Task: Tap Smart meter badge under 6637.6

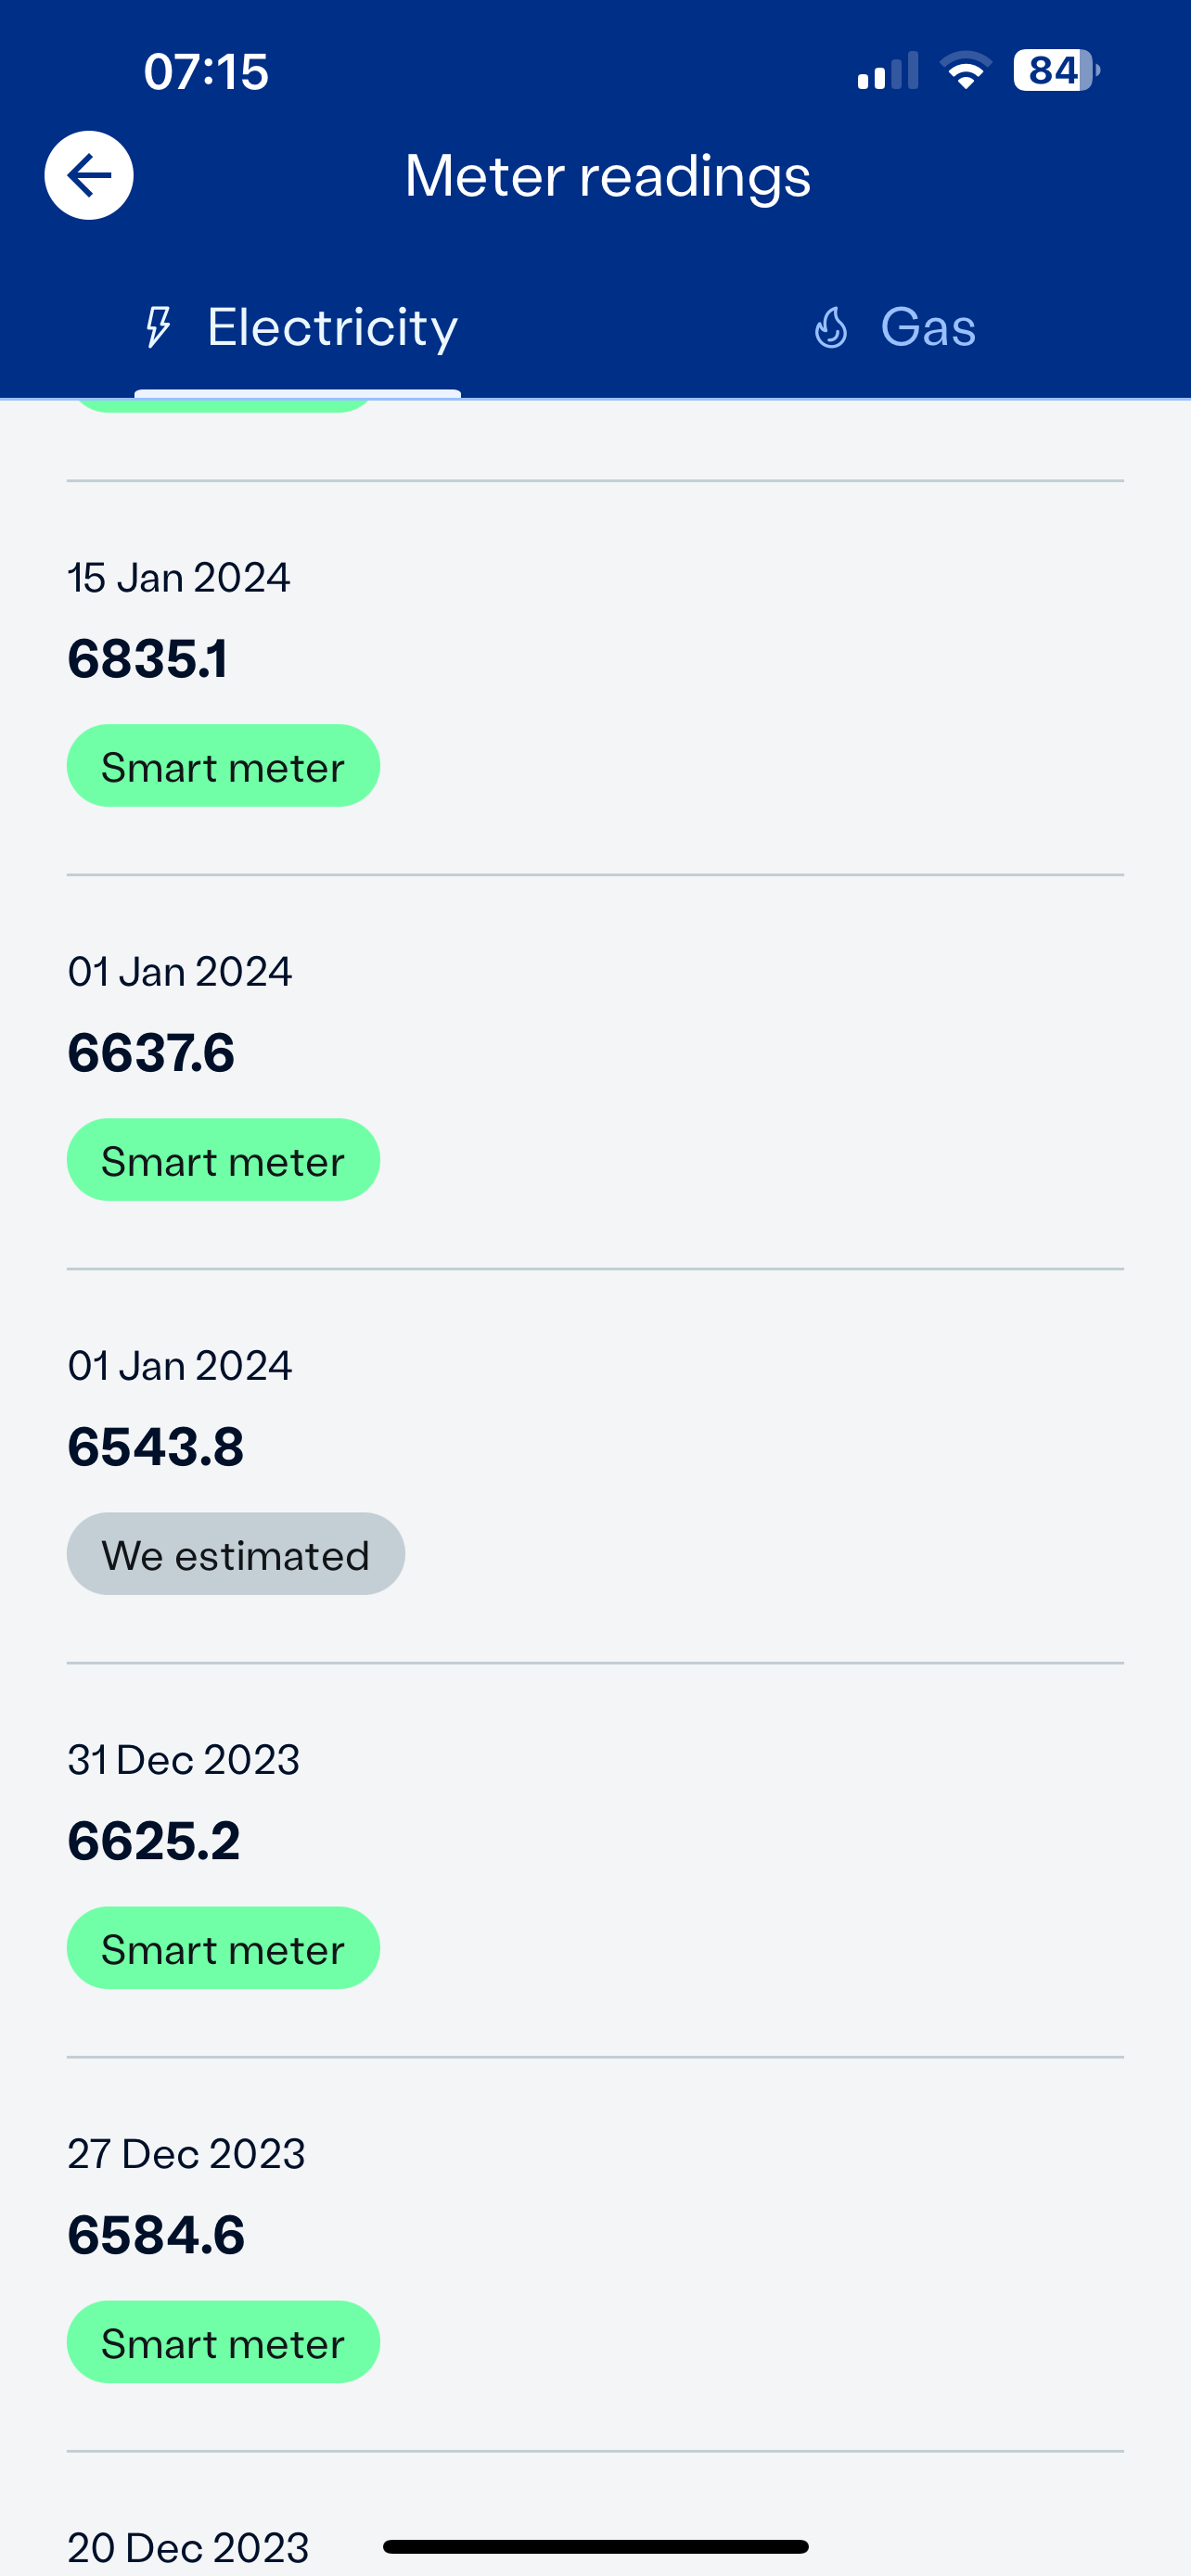Action: coord(223,1160)
